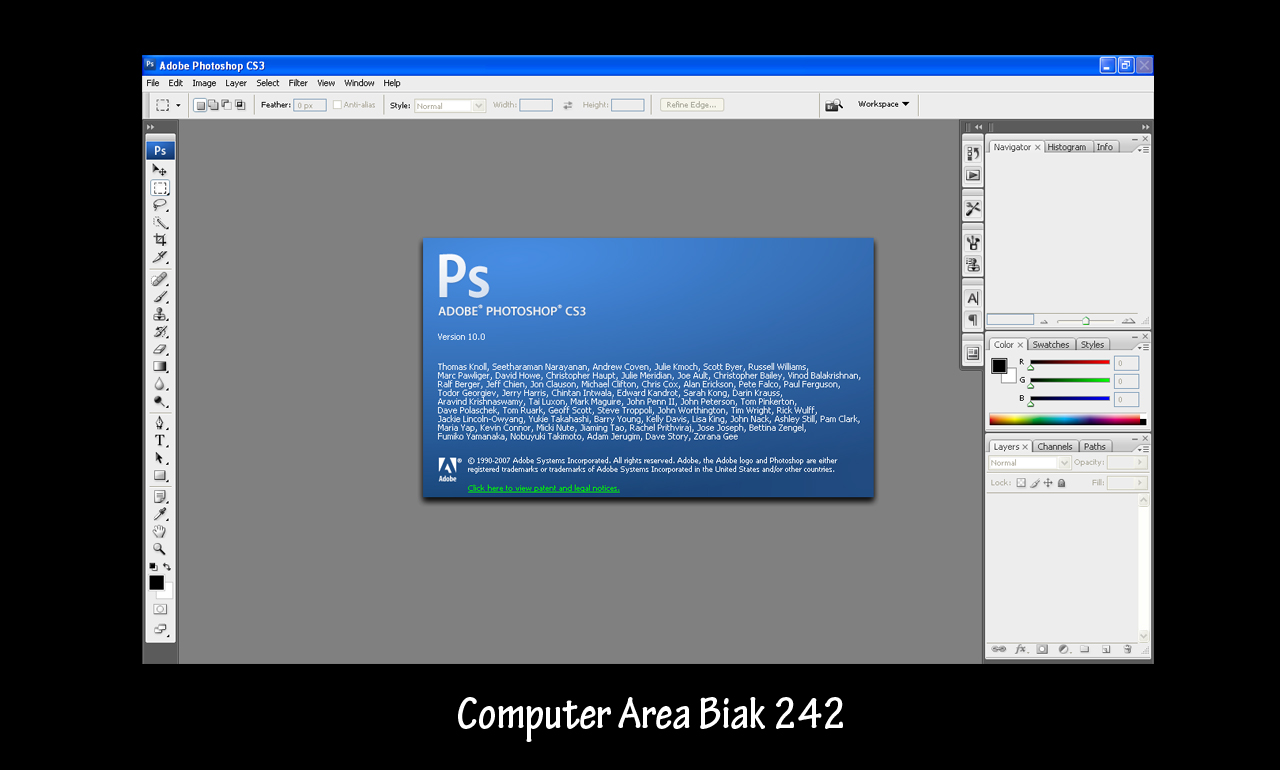Switch to the Swatches tab

[1051, 345]
